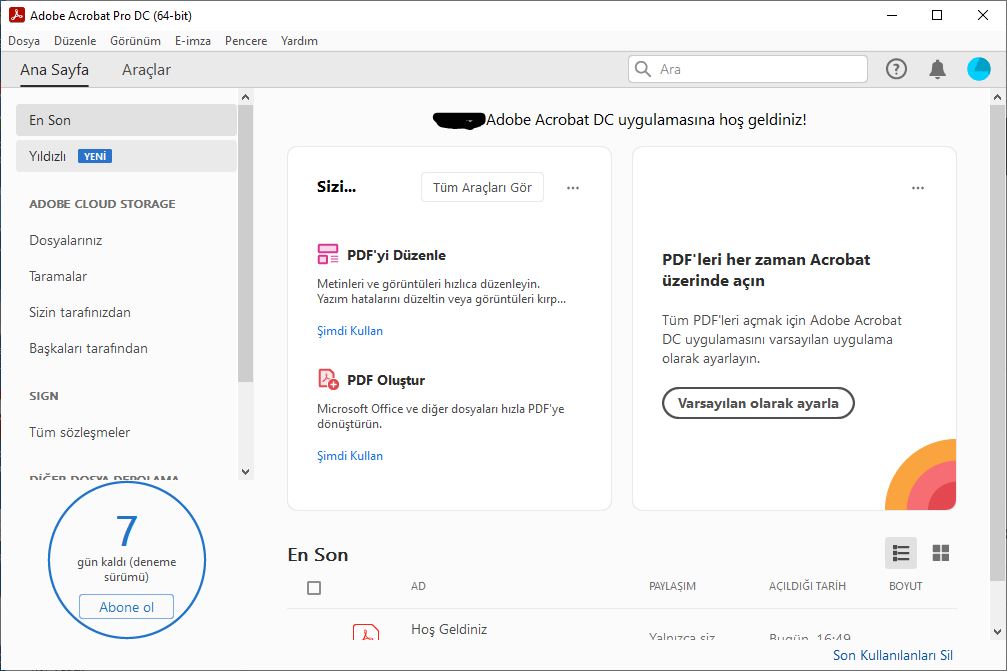The width and height of the screenshot is (1007, 671).
Task: Click the BOYUT column header
Action: click(x=906, y=586)
